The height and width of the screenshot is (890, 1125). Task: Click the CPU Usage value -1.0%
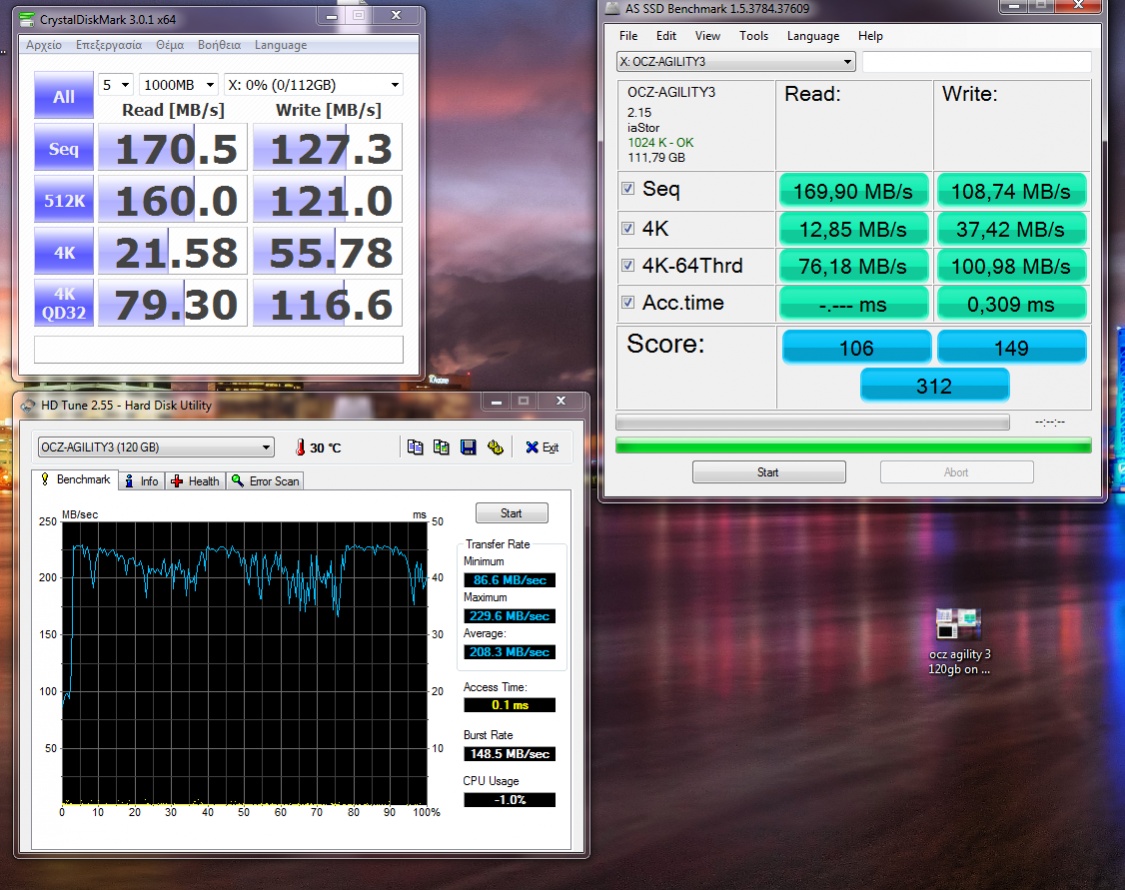click(509, 800)
